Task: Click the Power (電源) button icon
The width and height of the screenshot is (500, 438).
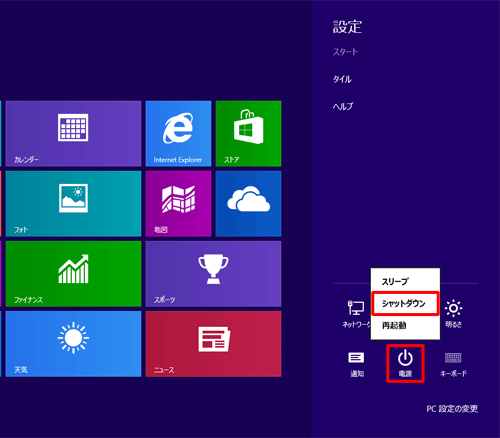Action: [405, 363]
